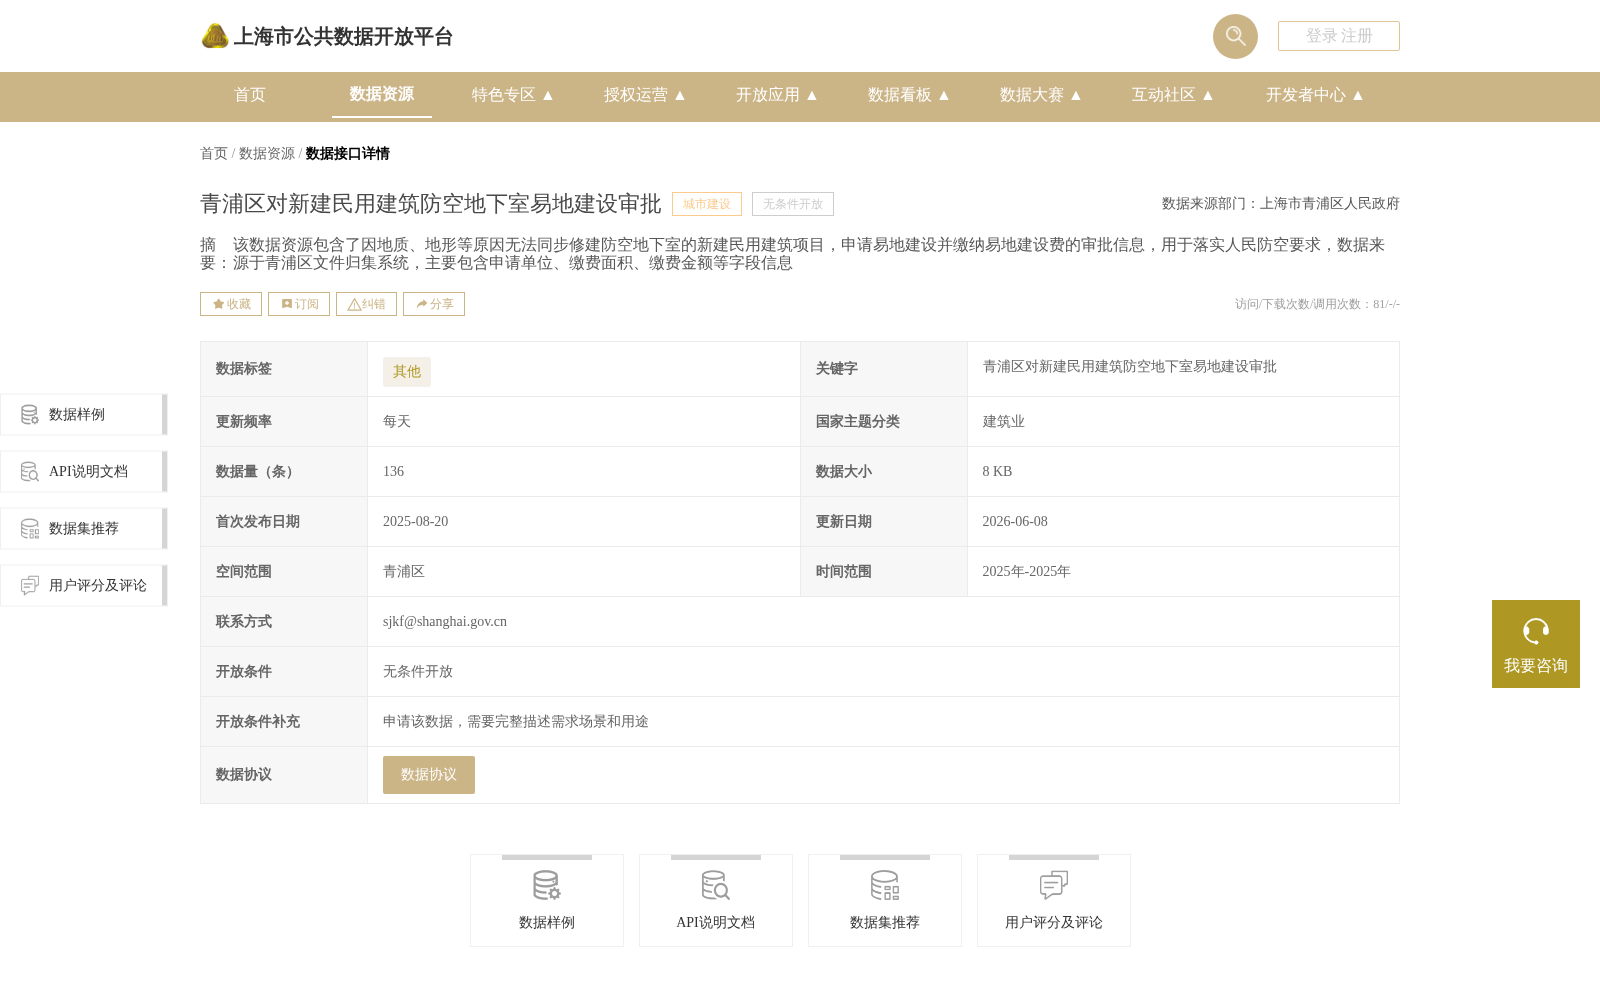Expand the 数据大赛 menu arrow

coord(1076,95)
